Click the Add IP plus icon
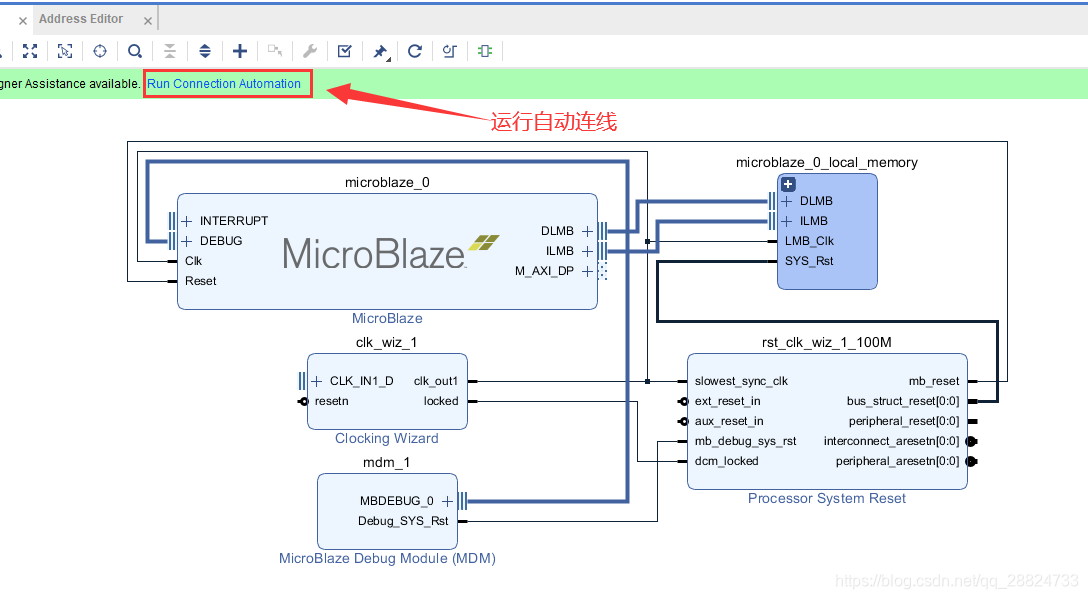 240,51
